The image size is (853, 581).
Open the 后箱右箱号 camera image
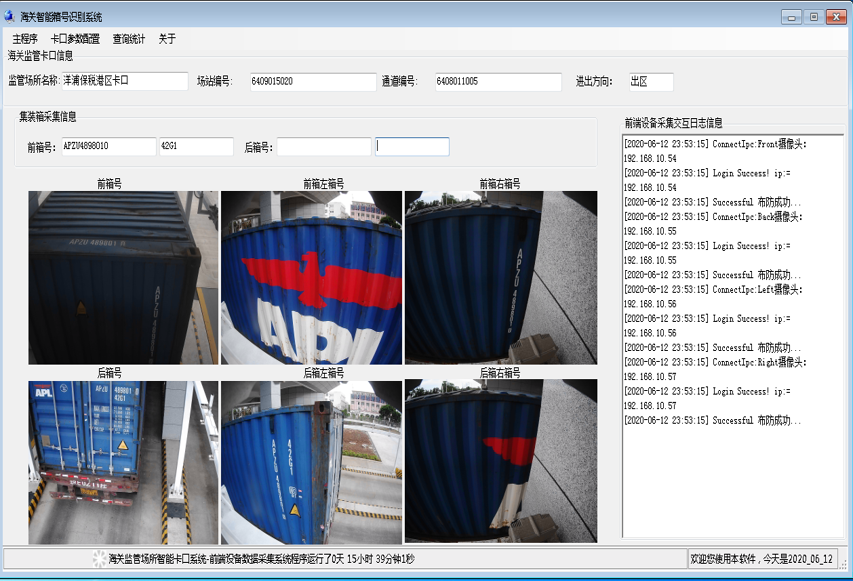[x=501, y=461]
